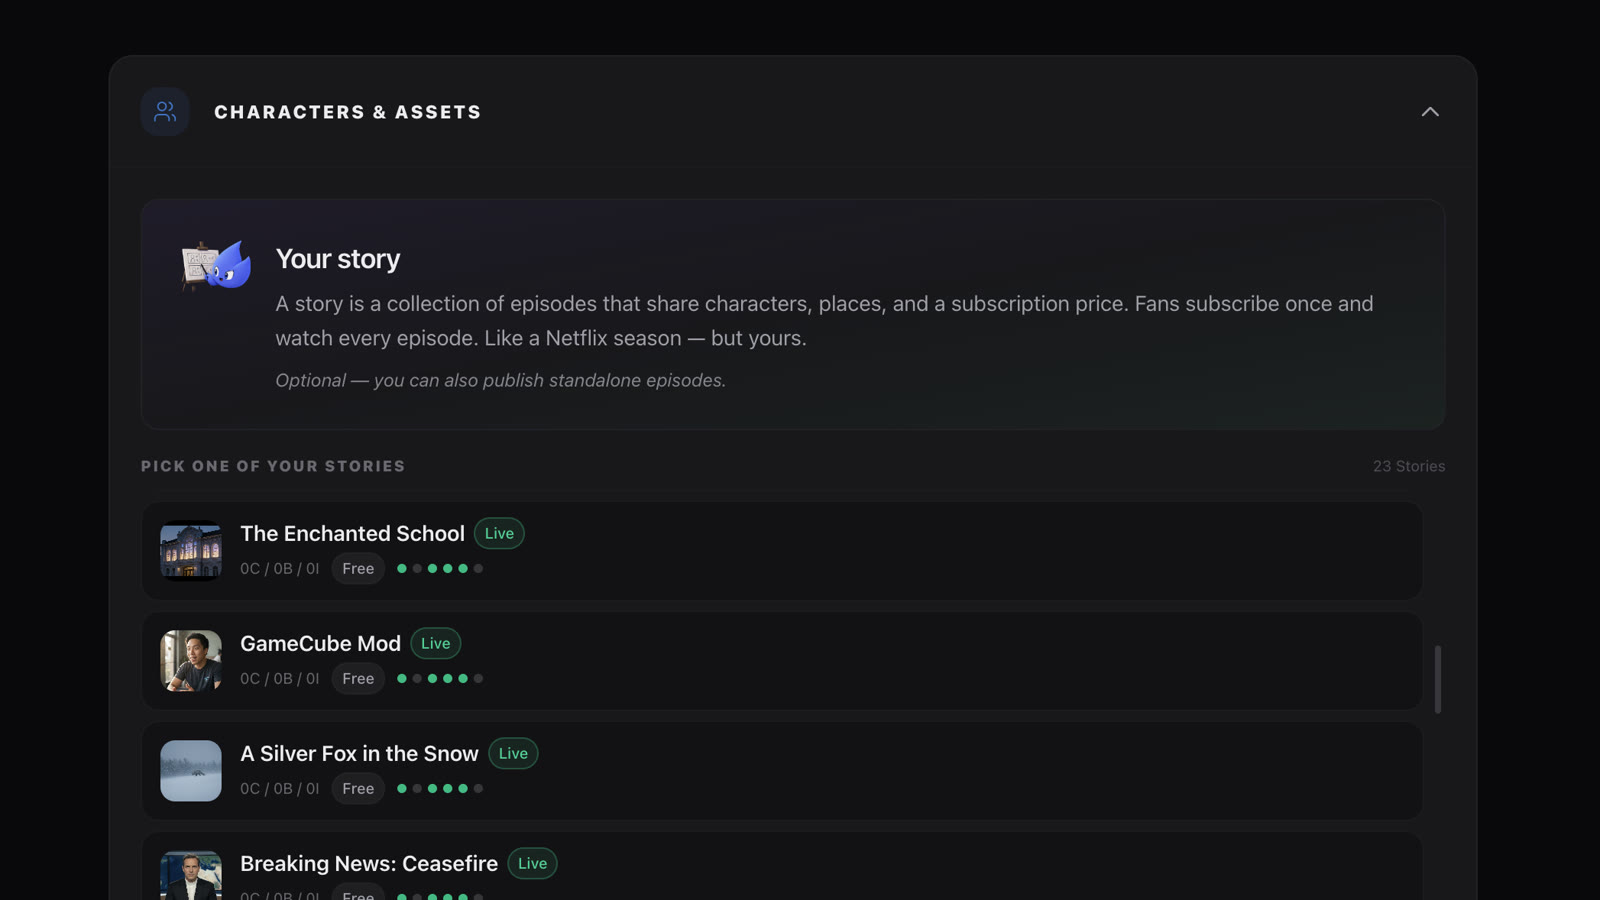
Task: Open The Enchanted School thumbnail
Action: 191,551
